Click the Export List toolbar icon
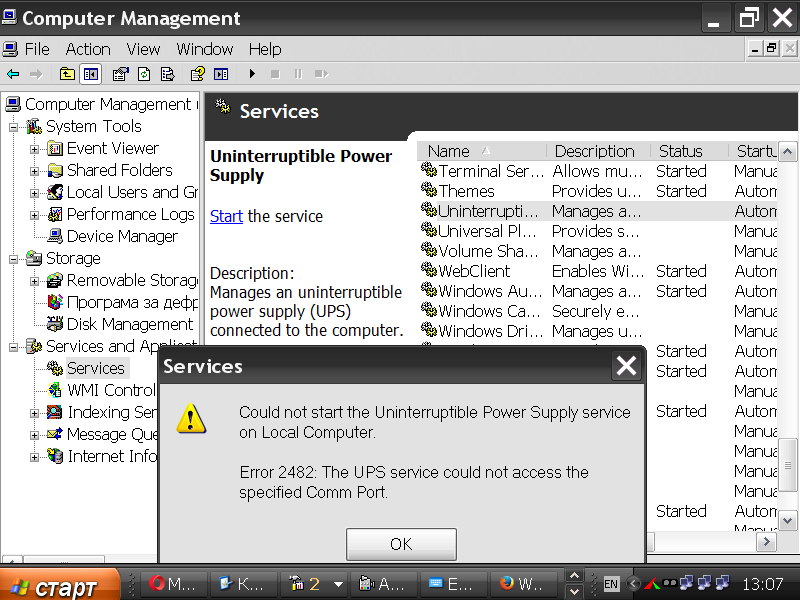Image resolution: width=800 pixels, height=600 pixels. pos(167,74)
